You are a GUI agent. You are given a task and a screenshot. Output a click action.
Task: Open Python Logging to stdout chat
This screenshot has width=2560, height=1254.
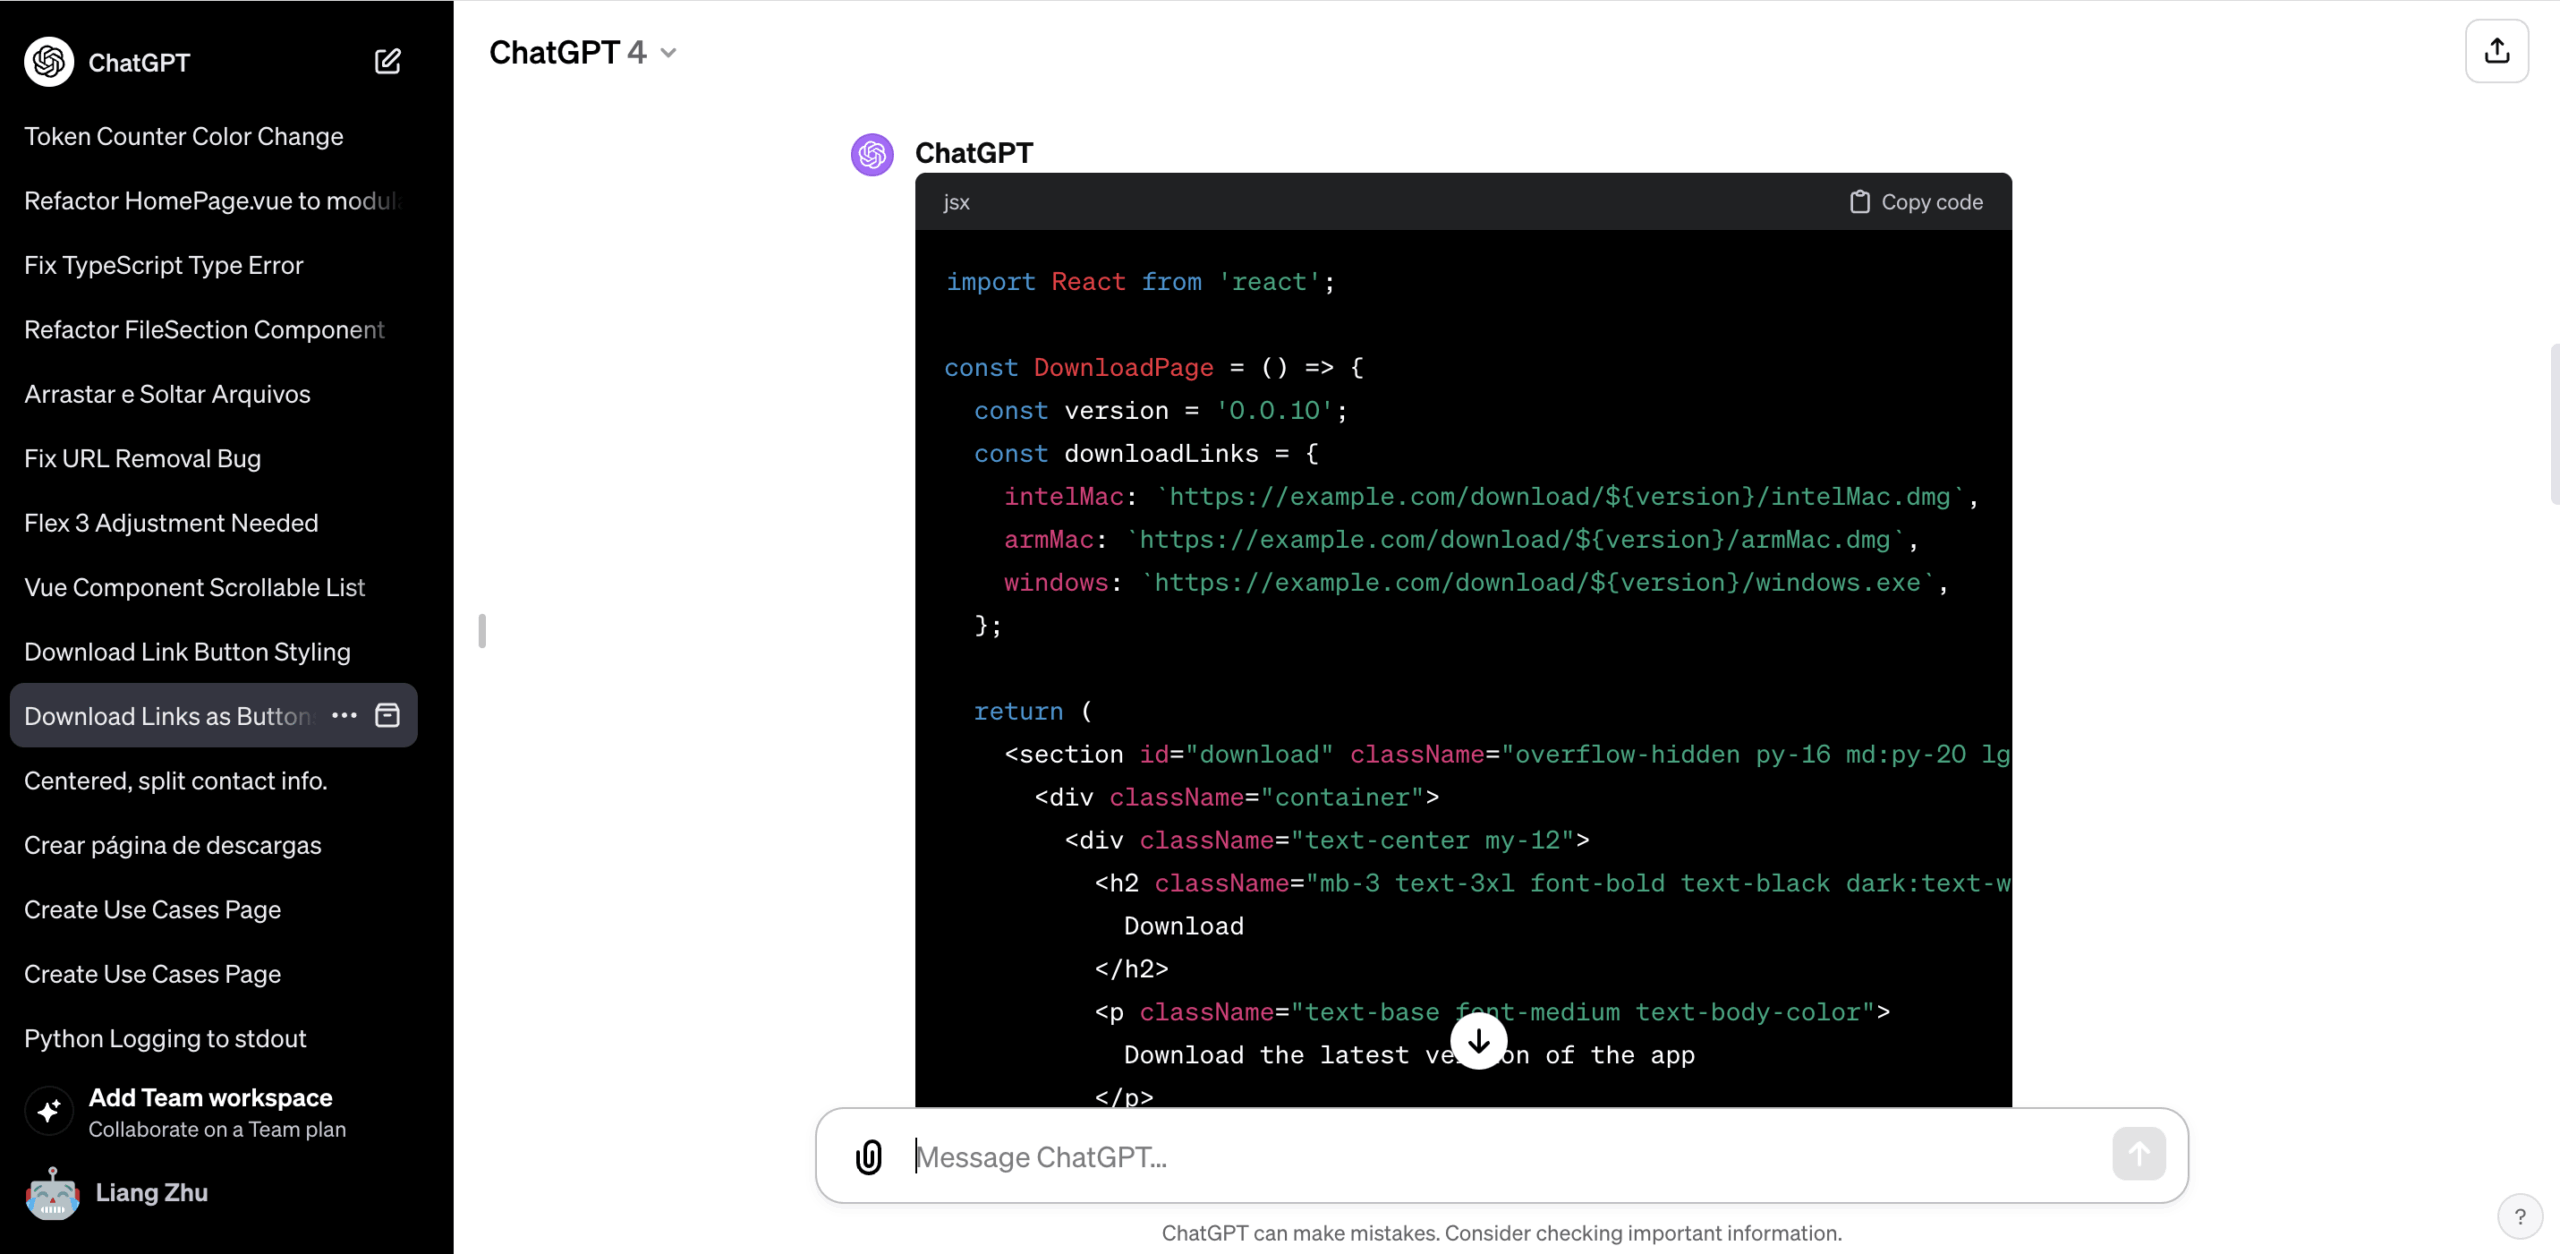click(x=165, y=1038)
